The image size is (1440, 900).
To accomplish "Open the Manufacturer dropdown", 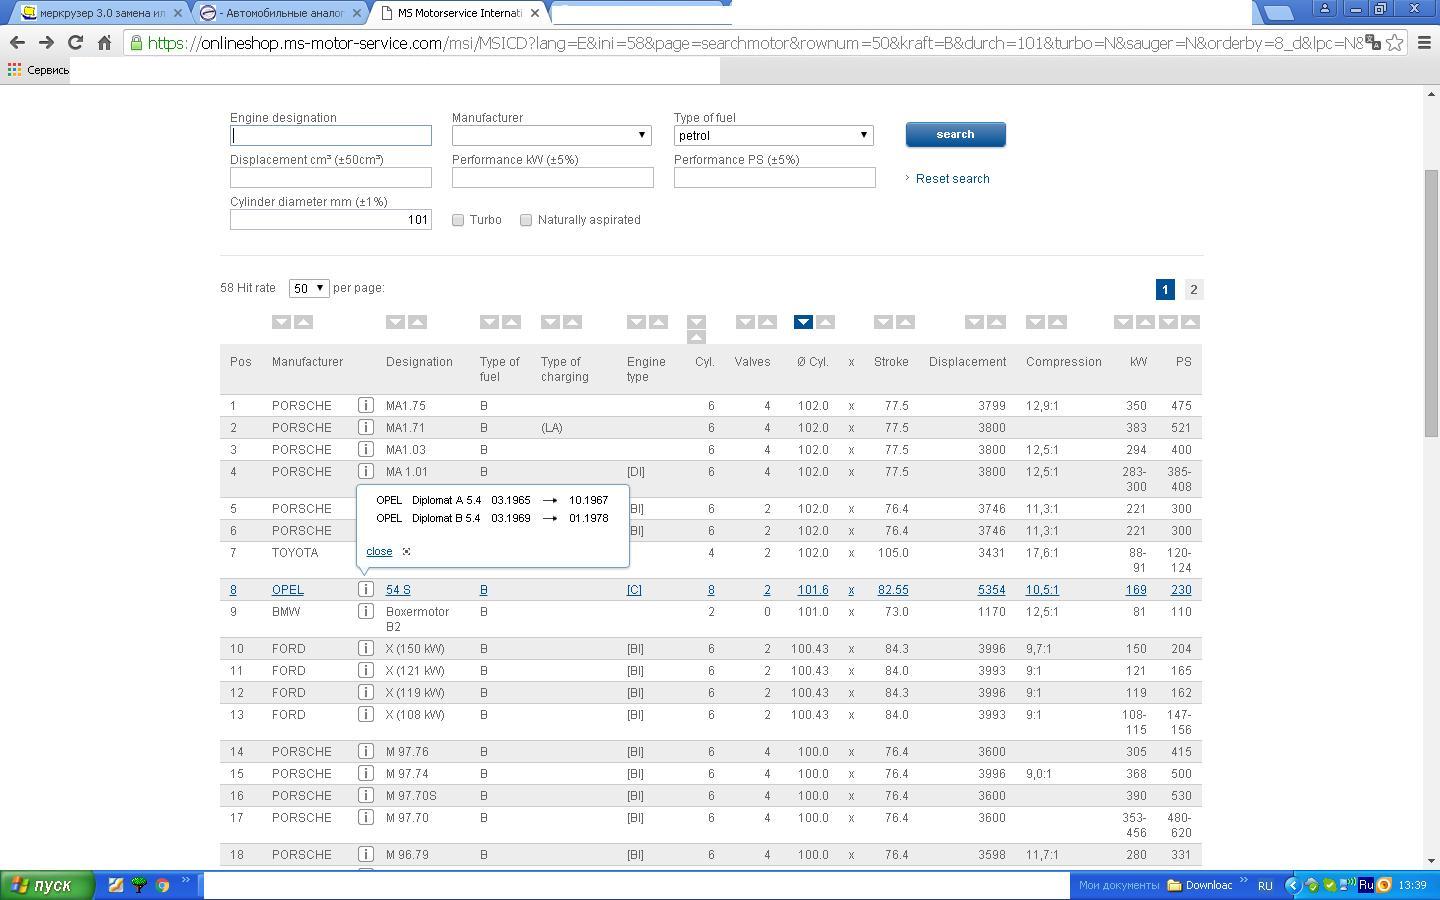I will (x=551, y=136).
